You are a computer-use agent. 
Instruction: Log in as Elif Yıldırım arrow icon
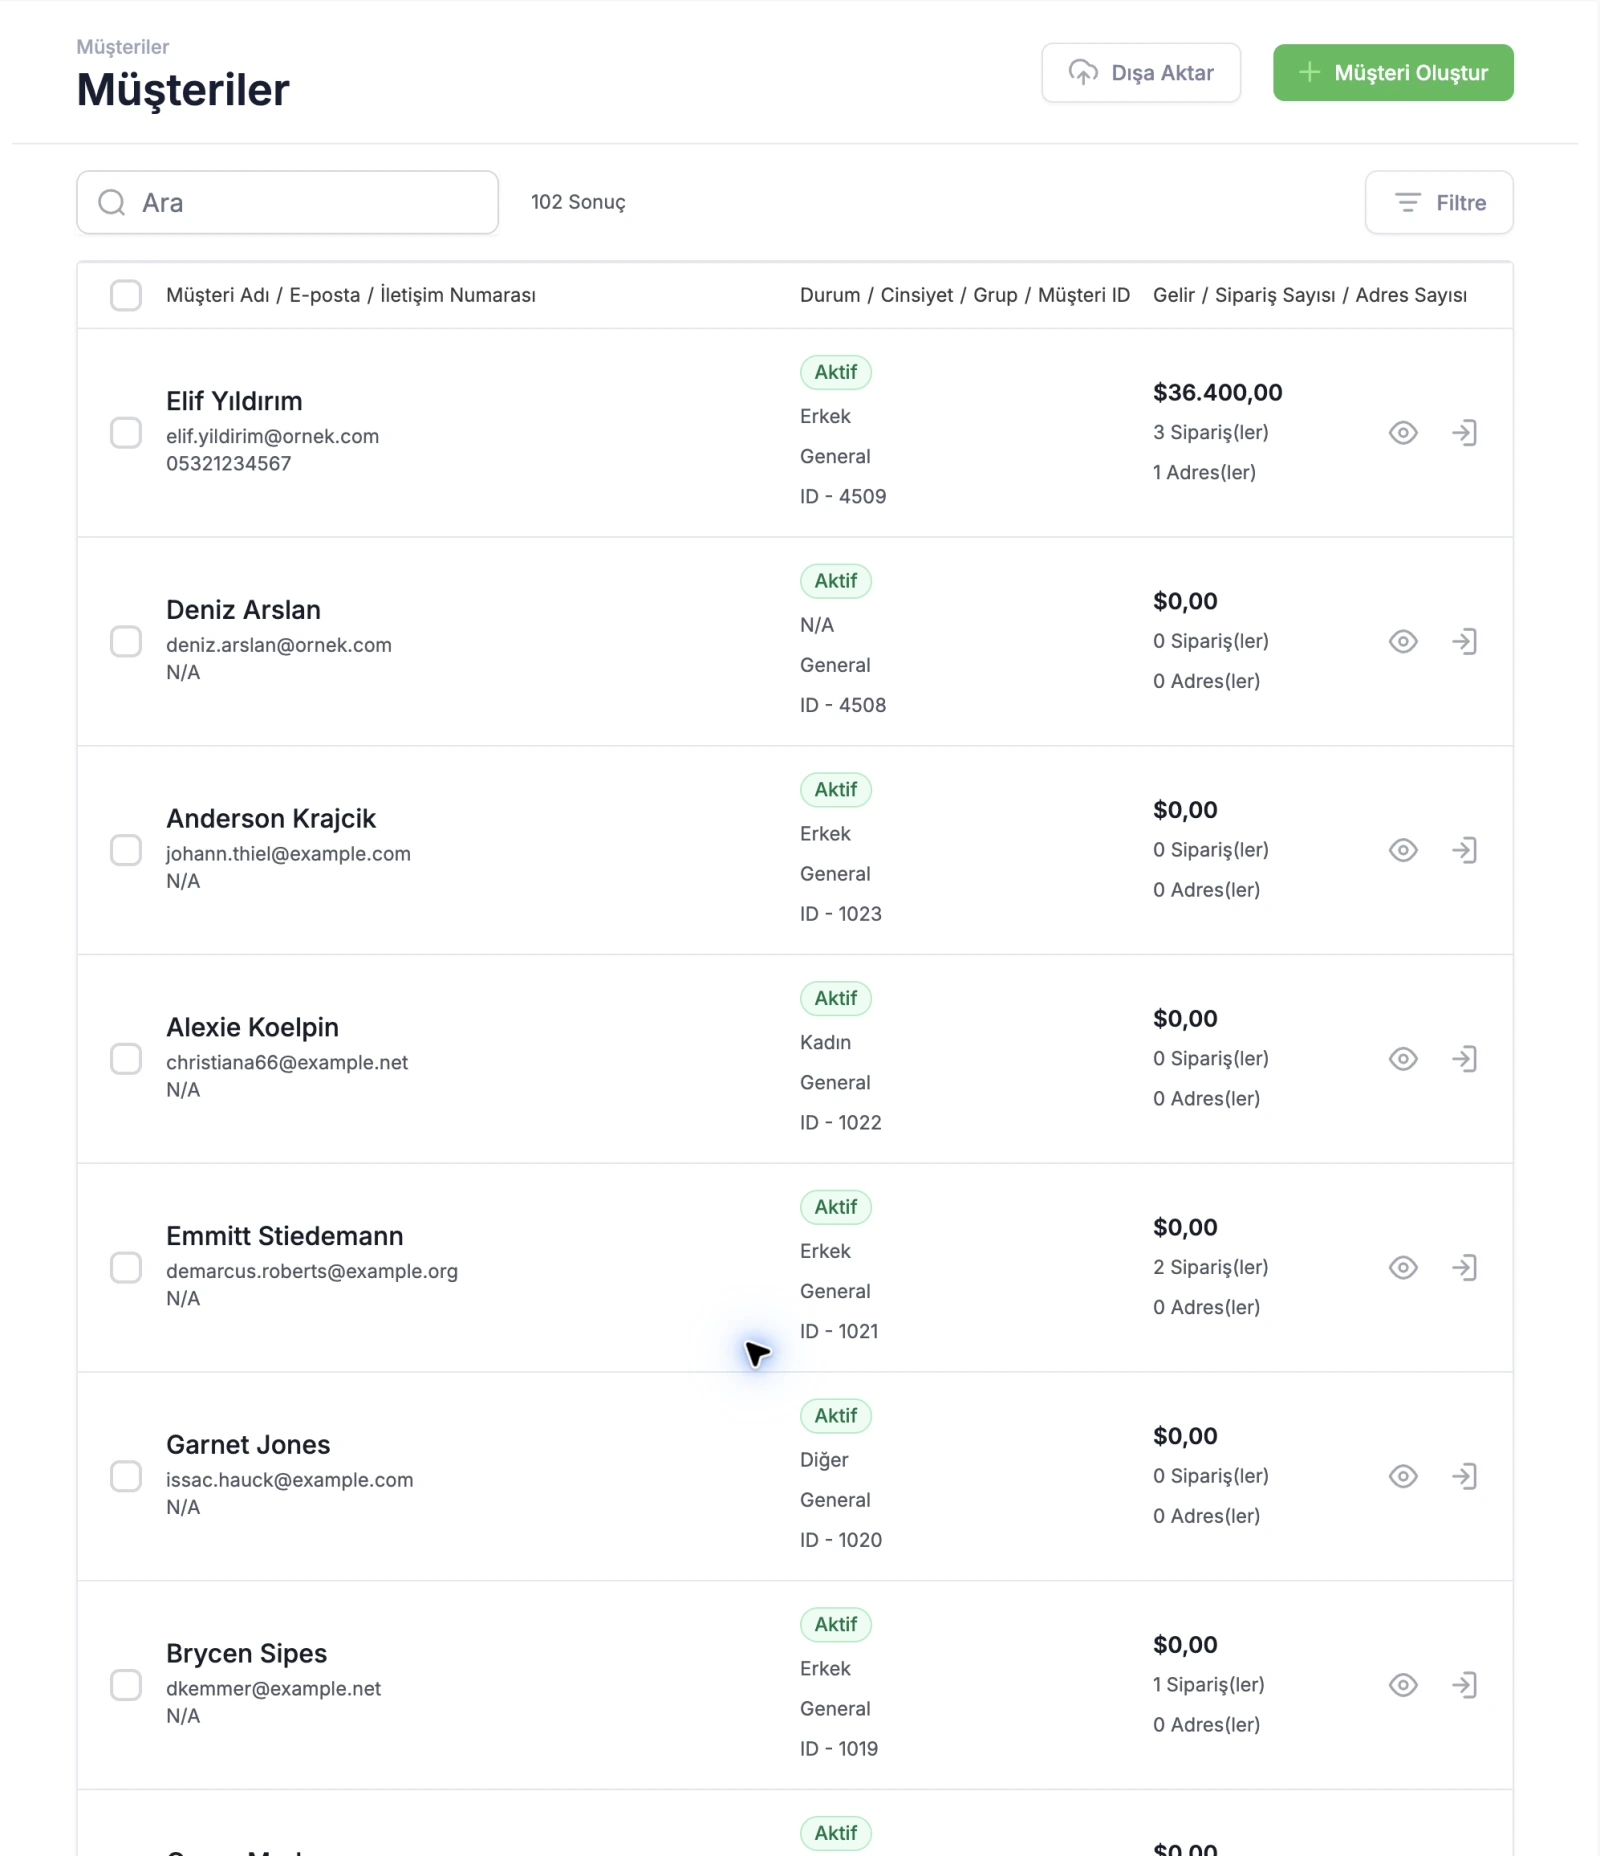tap(1464, 433)
